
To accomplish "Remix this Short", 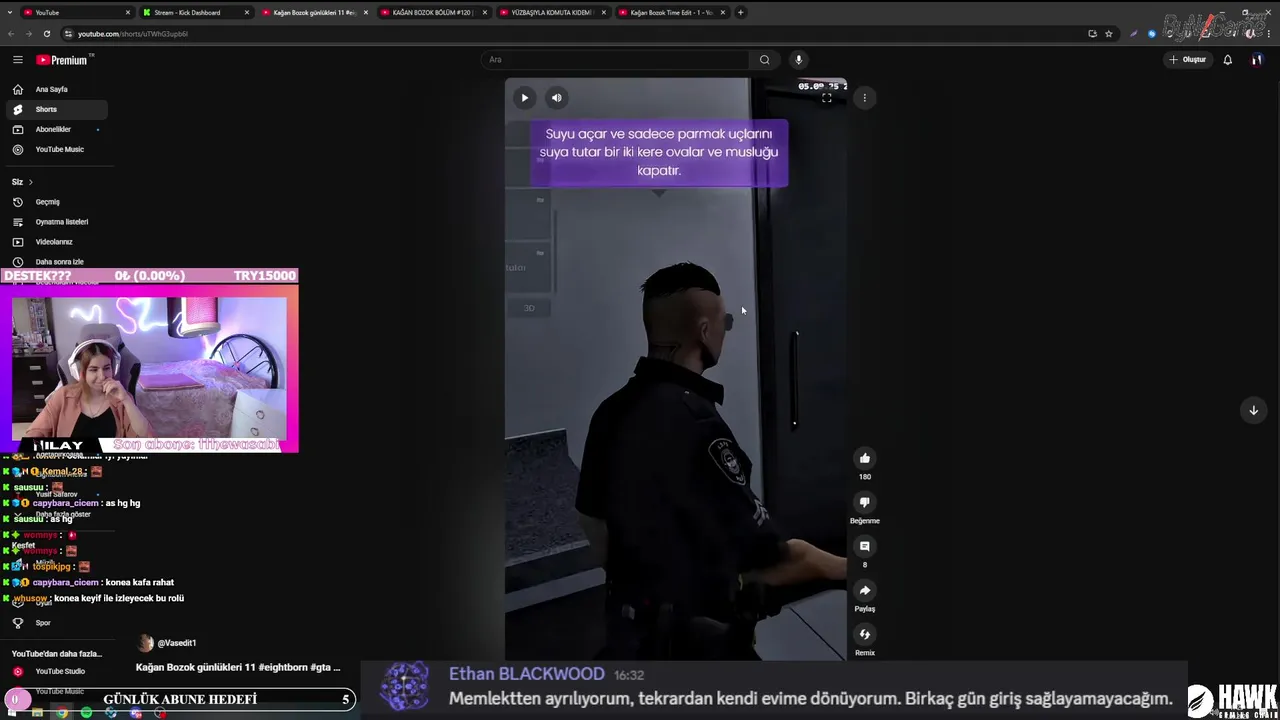I will pyautogui.click(x=865, y=634).
